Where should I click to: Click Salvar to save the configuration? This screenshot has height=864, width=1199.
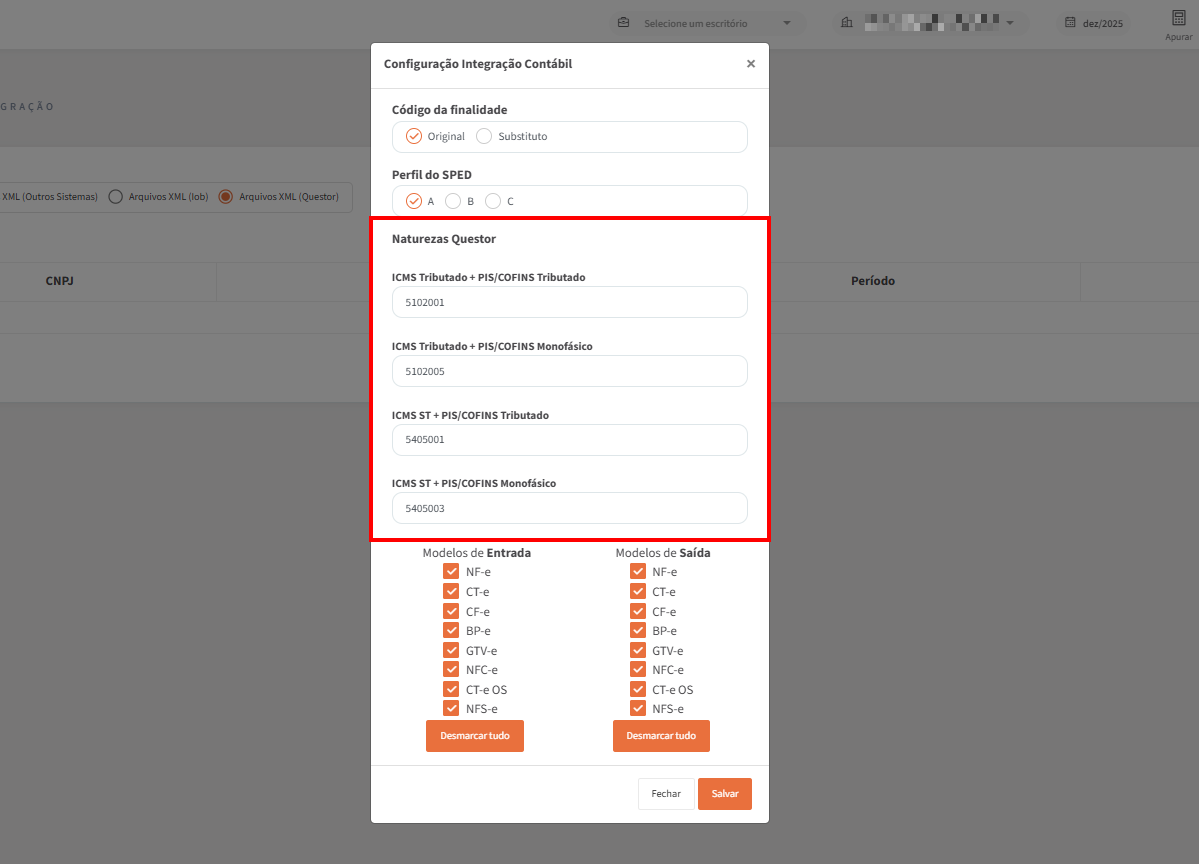pos(724,794)
